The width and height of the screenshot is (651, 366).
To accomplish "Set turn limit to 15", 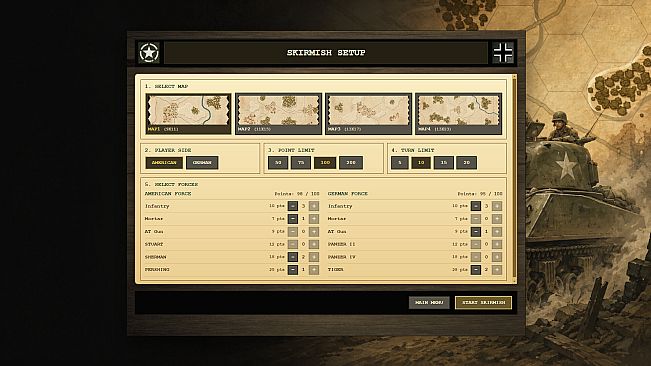I will pyautogui.click(x=443, y=163).
